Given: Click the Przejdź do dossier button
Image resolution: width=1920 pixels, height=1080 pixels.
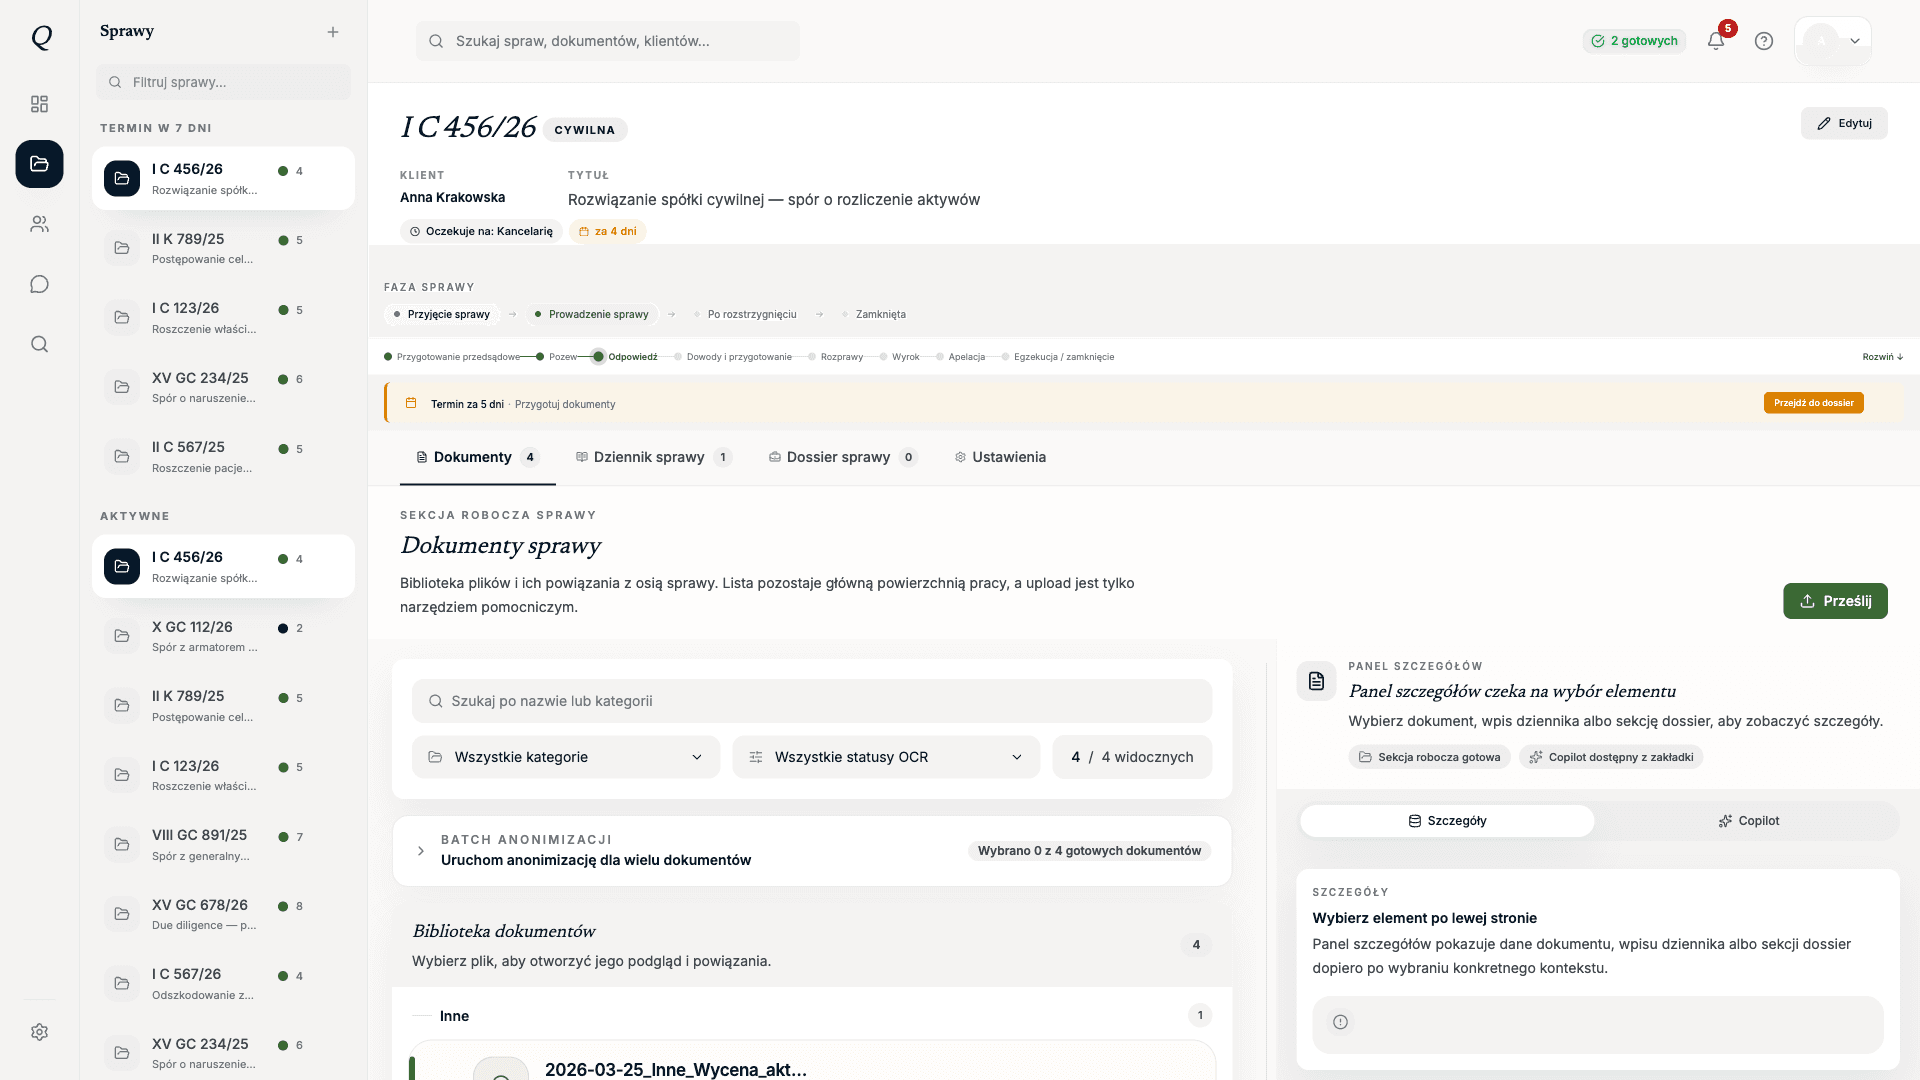Looking at the screenshot, I should [1813, 403].
